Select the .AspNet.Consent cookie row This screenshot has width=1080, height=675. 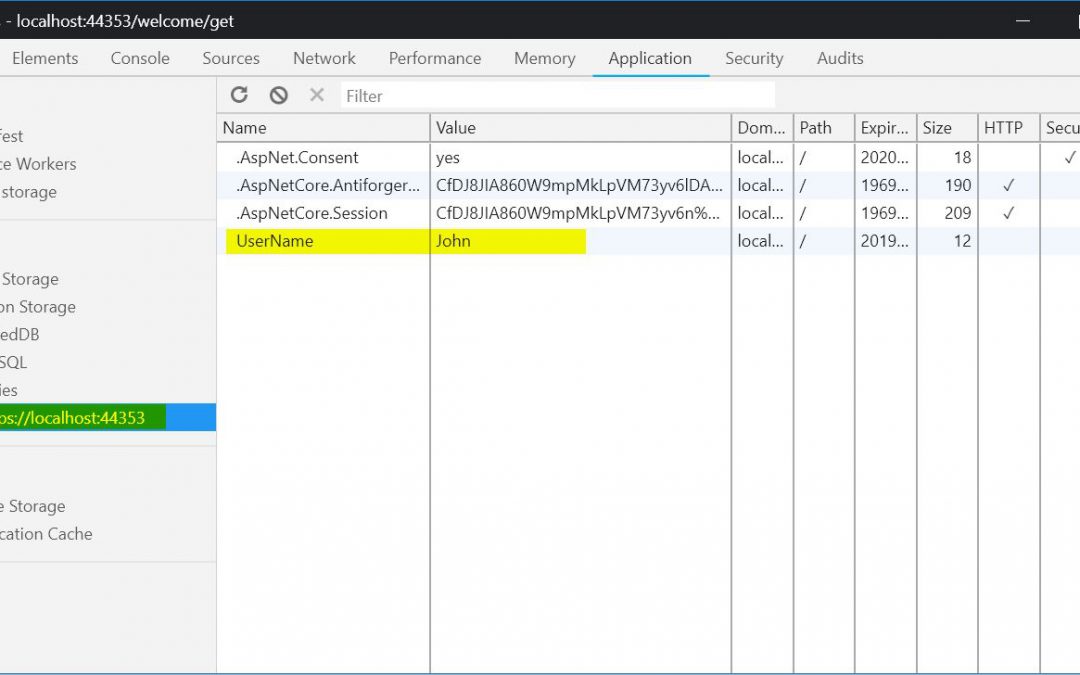point(297,157)
